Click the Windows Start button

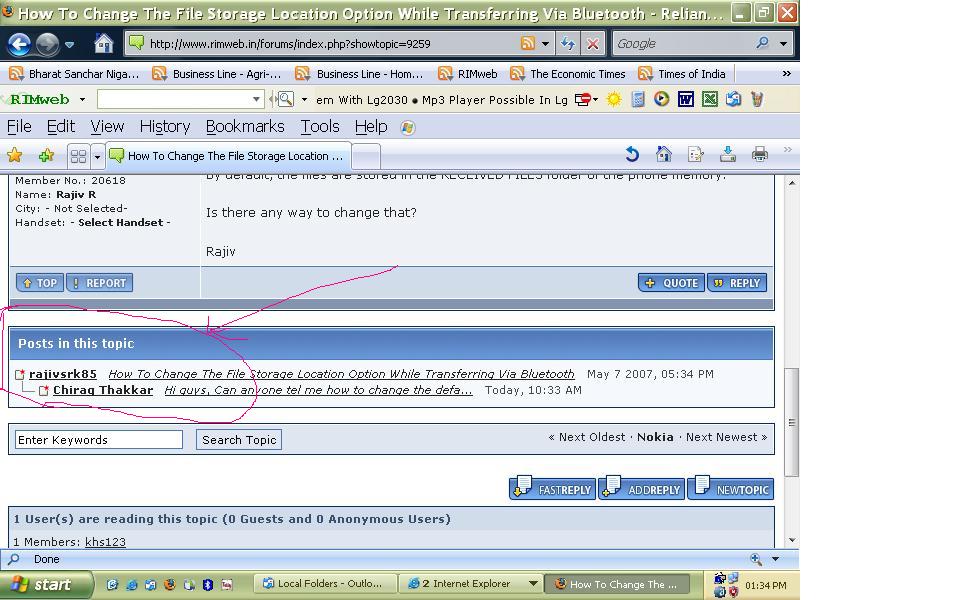(47, 585)
